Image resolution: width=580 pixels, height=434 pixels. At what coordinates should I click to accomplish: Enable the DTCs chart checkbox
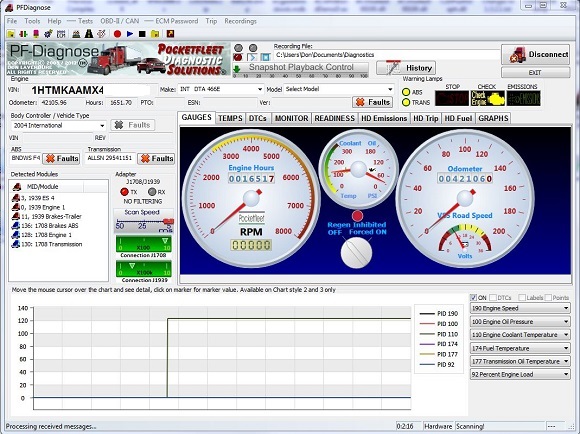point(493,297)
